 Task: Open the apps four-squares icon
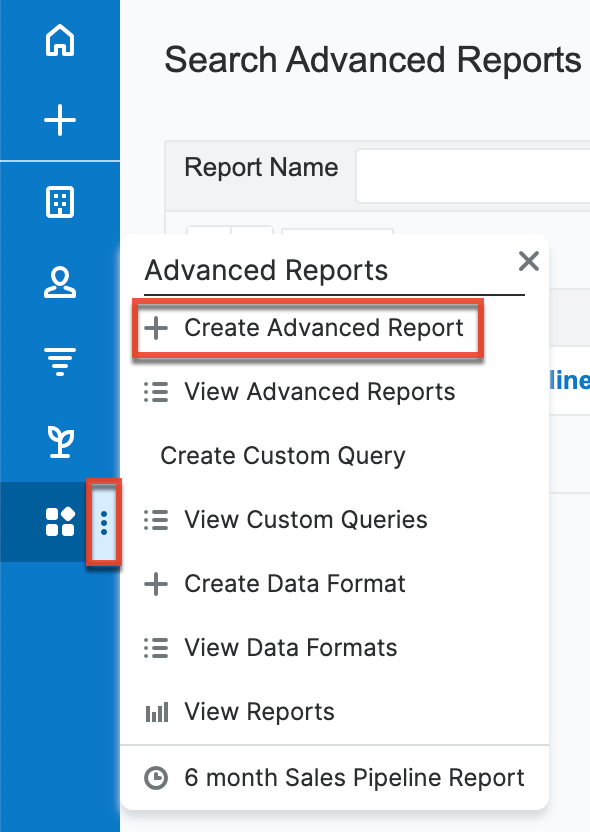(x=60, y=520)
